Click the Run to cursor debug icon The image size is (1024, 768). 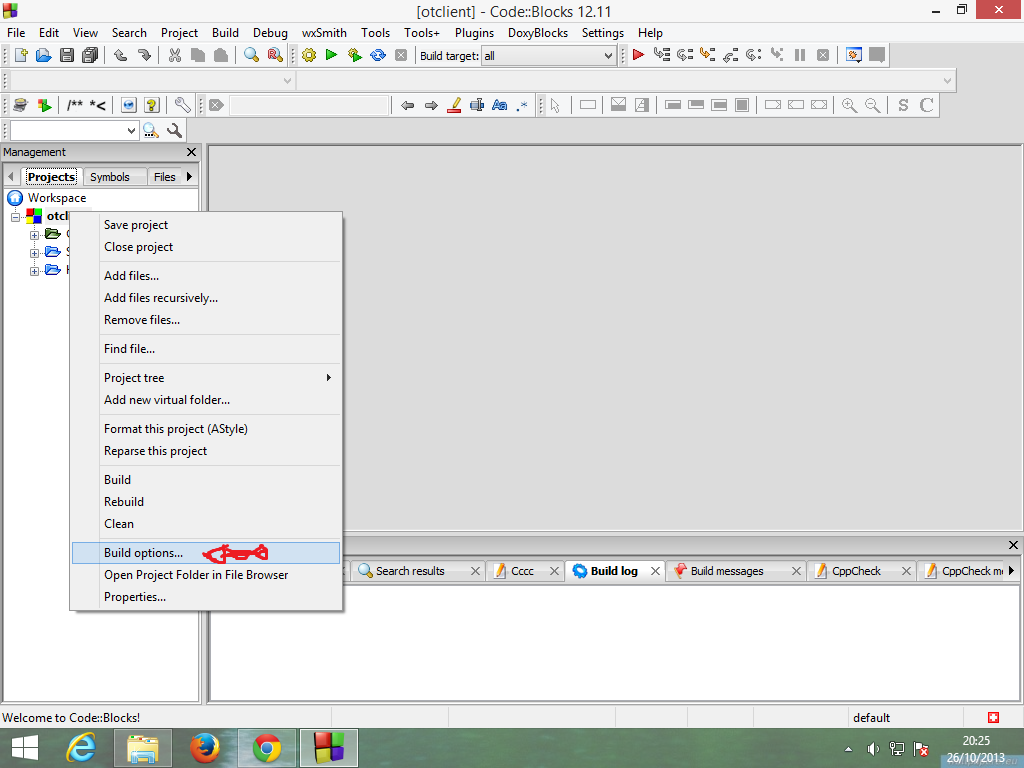tap(662, 55)
